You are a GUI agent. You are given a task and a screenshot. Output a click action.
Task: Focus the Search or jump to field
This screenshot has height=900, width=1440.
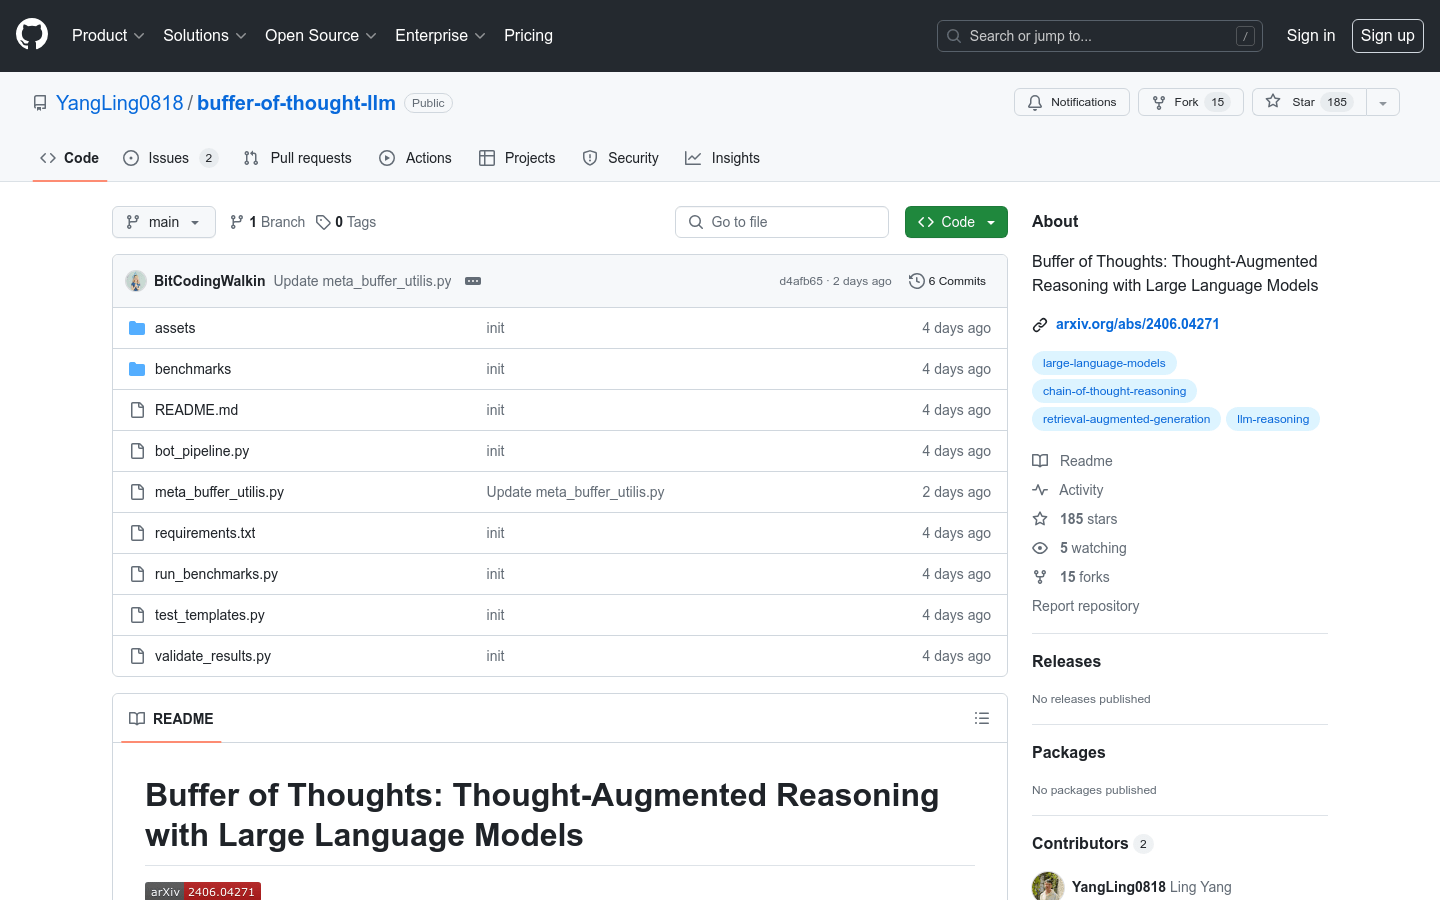click(x=1099, y=36)
